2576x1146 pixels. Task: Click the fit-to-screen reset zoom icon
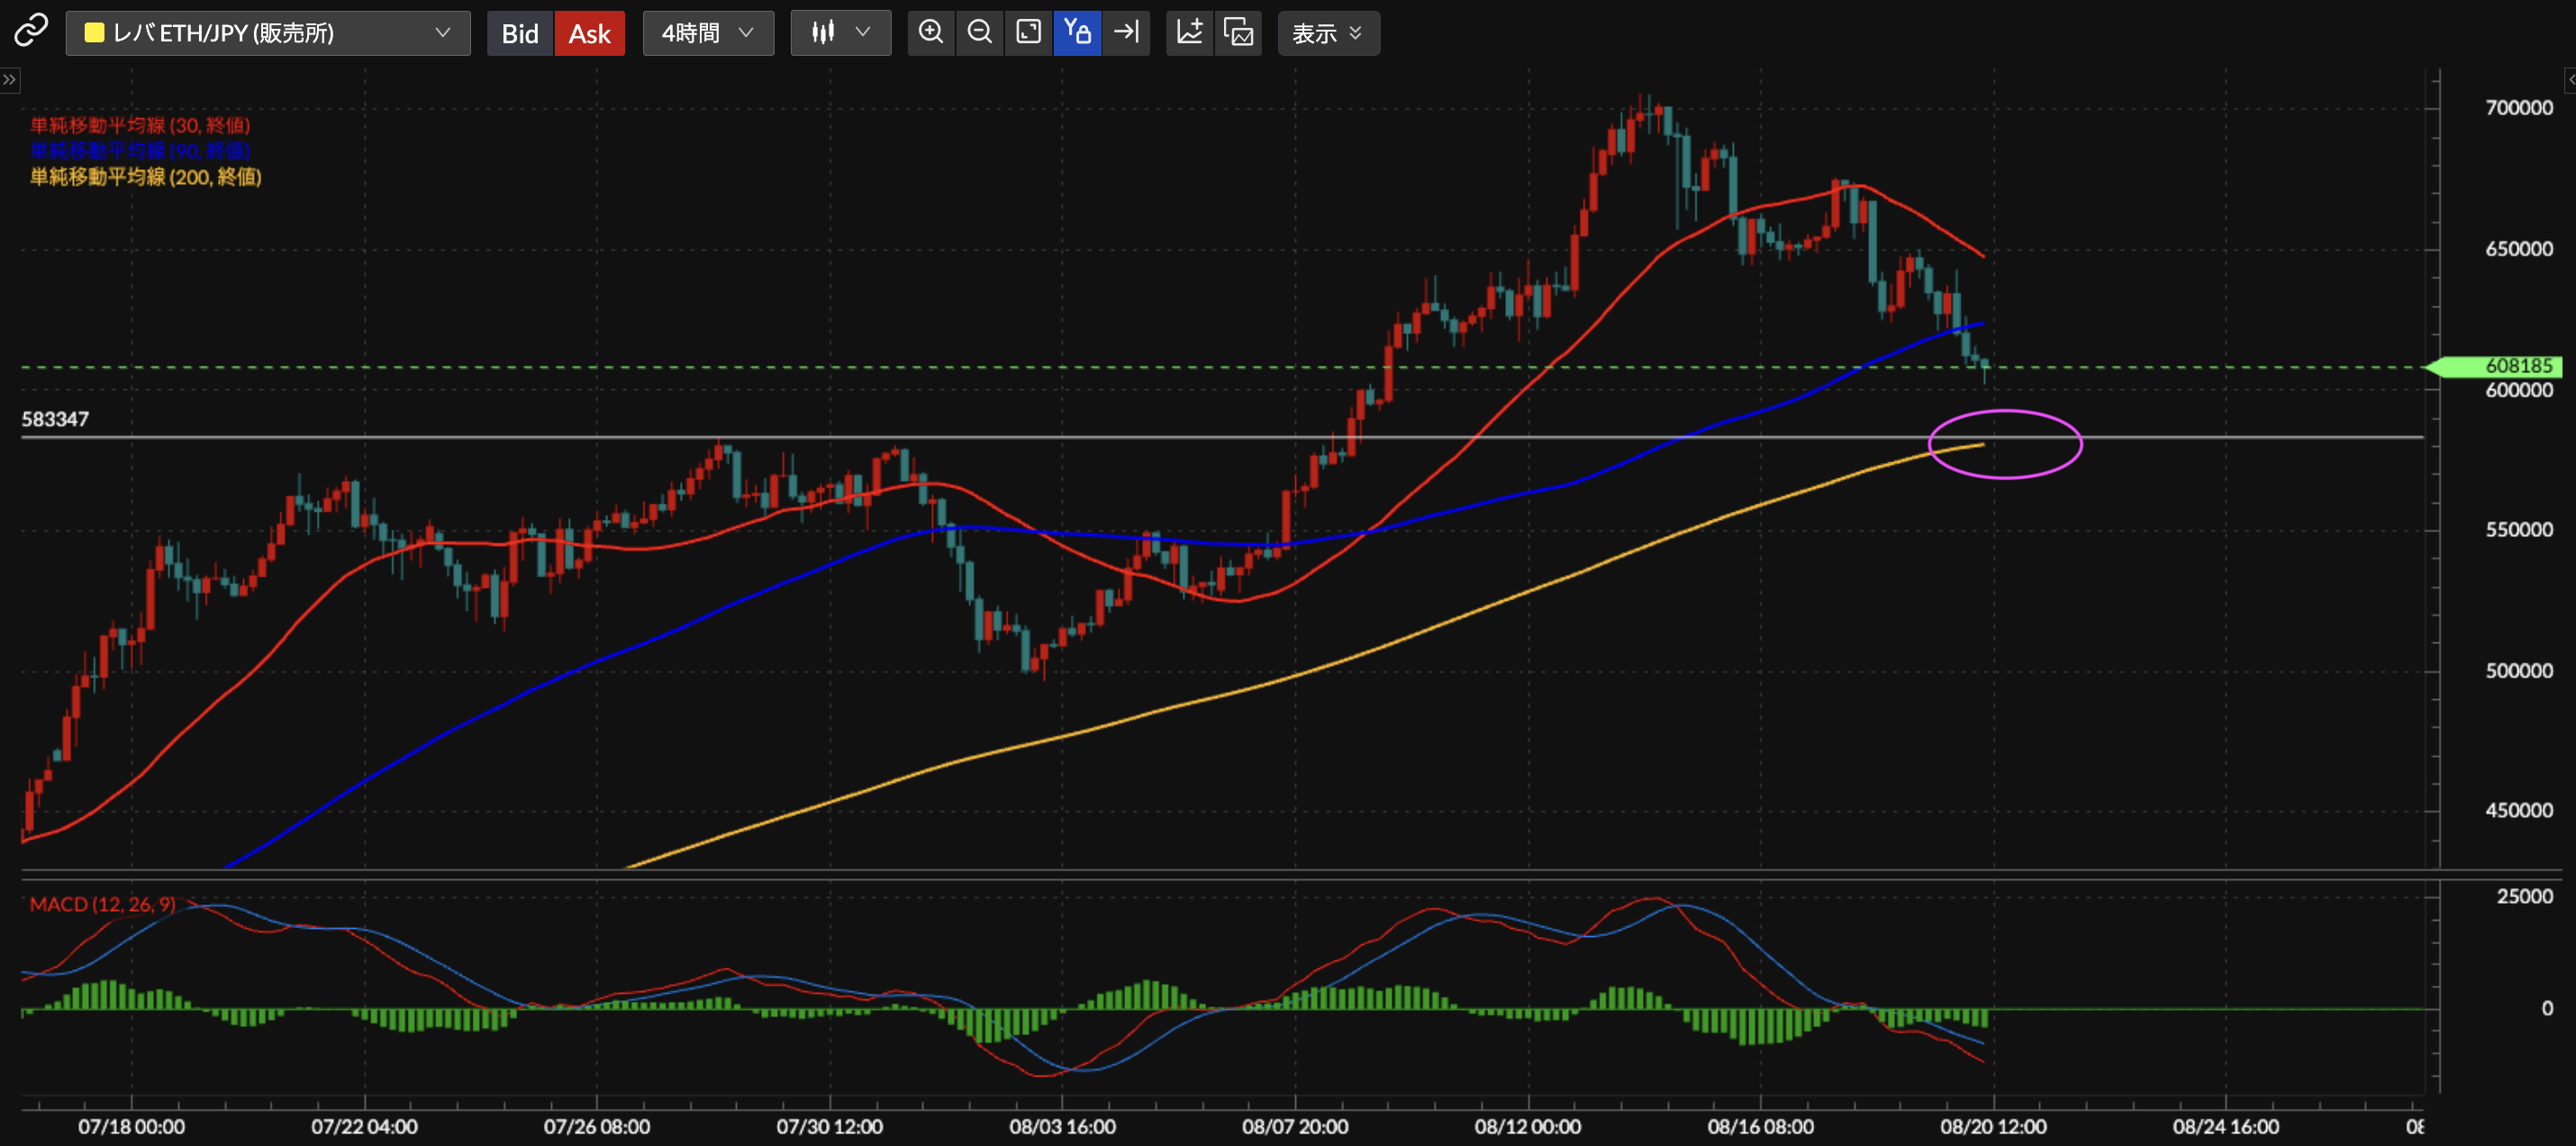click(x=1028, y=33)
